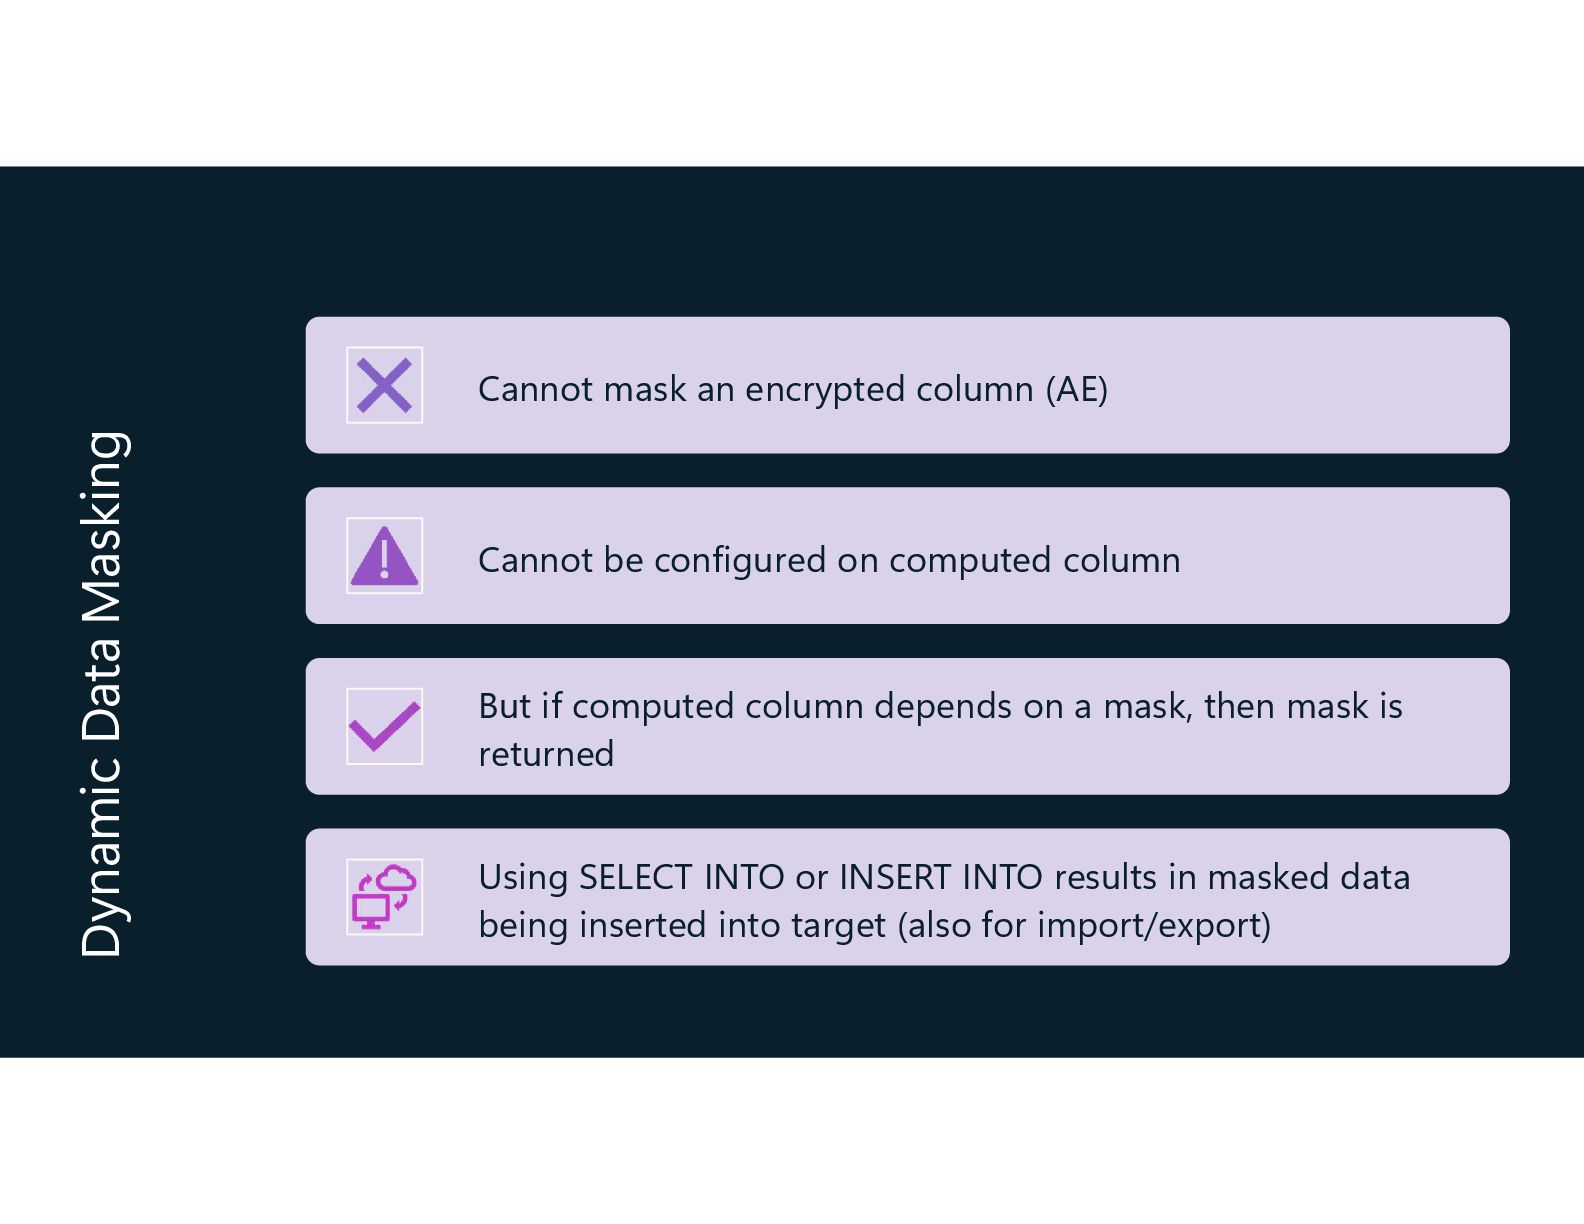
Task: Select the 'Cannot be configured on computed column' text
Action: click(829, 560)
